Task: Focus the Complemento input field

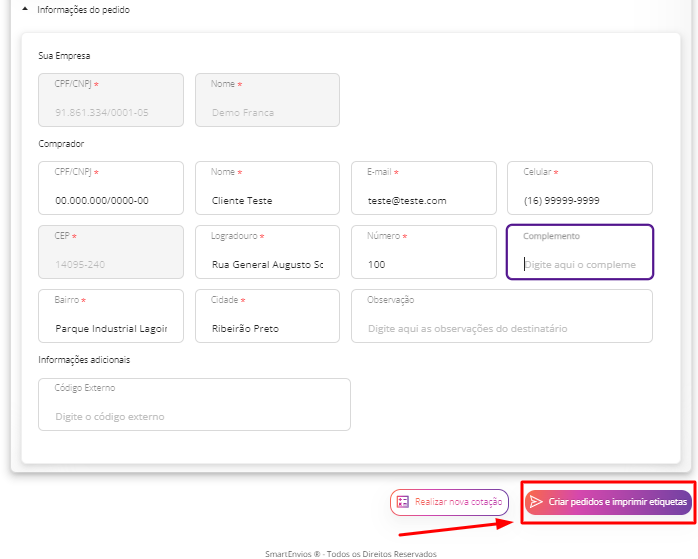Action: coord(580,252)
